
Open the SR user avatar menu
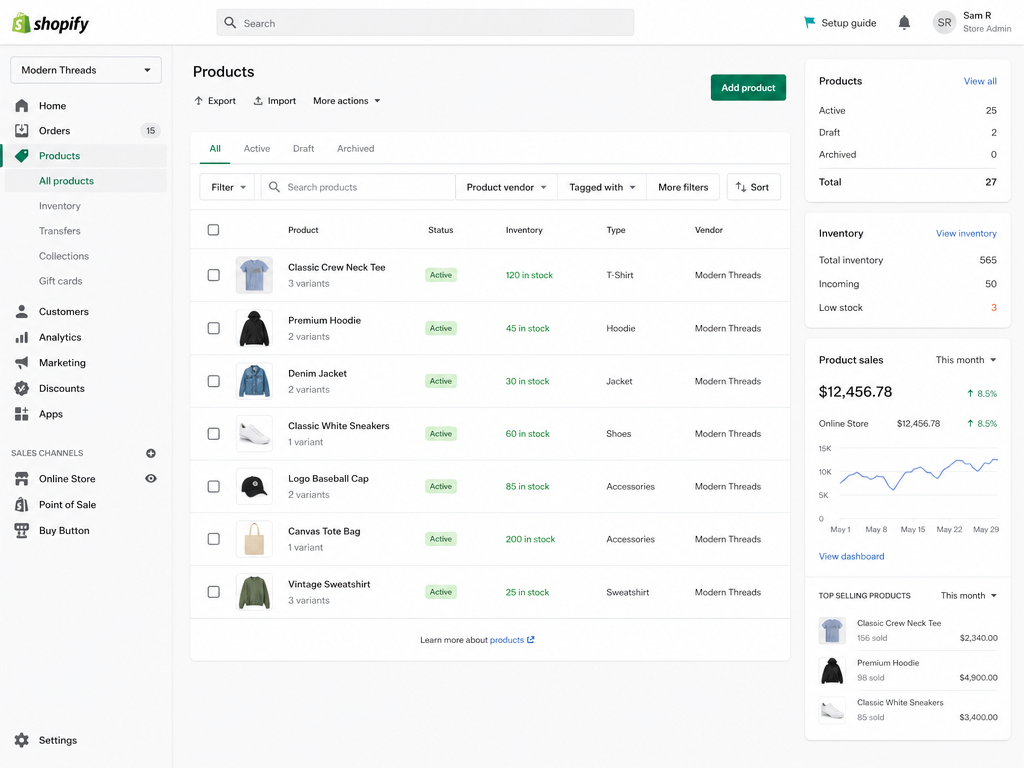[x=944, y=22]
